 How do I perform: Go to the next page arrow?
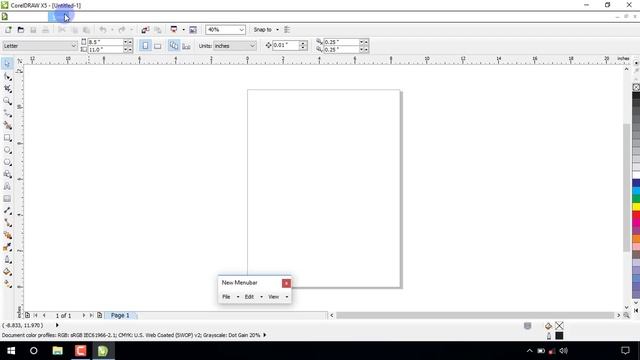[x=84, y=316]
